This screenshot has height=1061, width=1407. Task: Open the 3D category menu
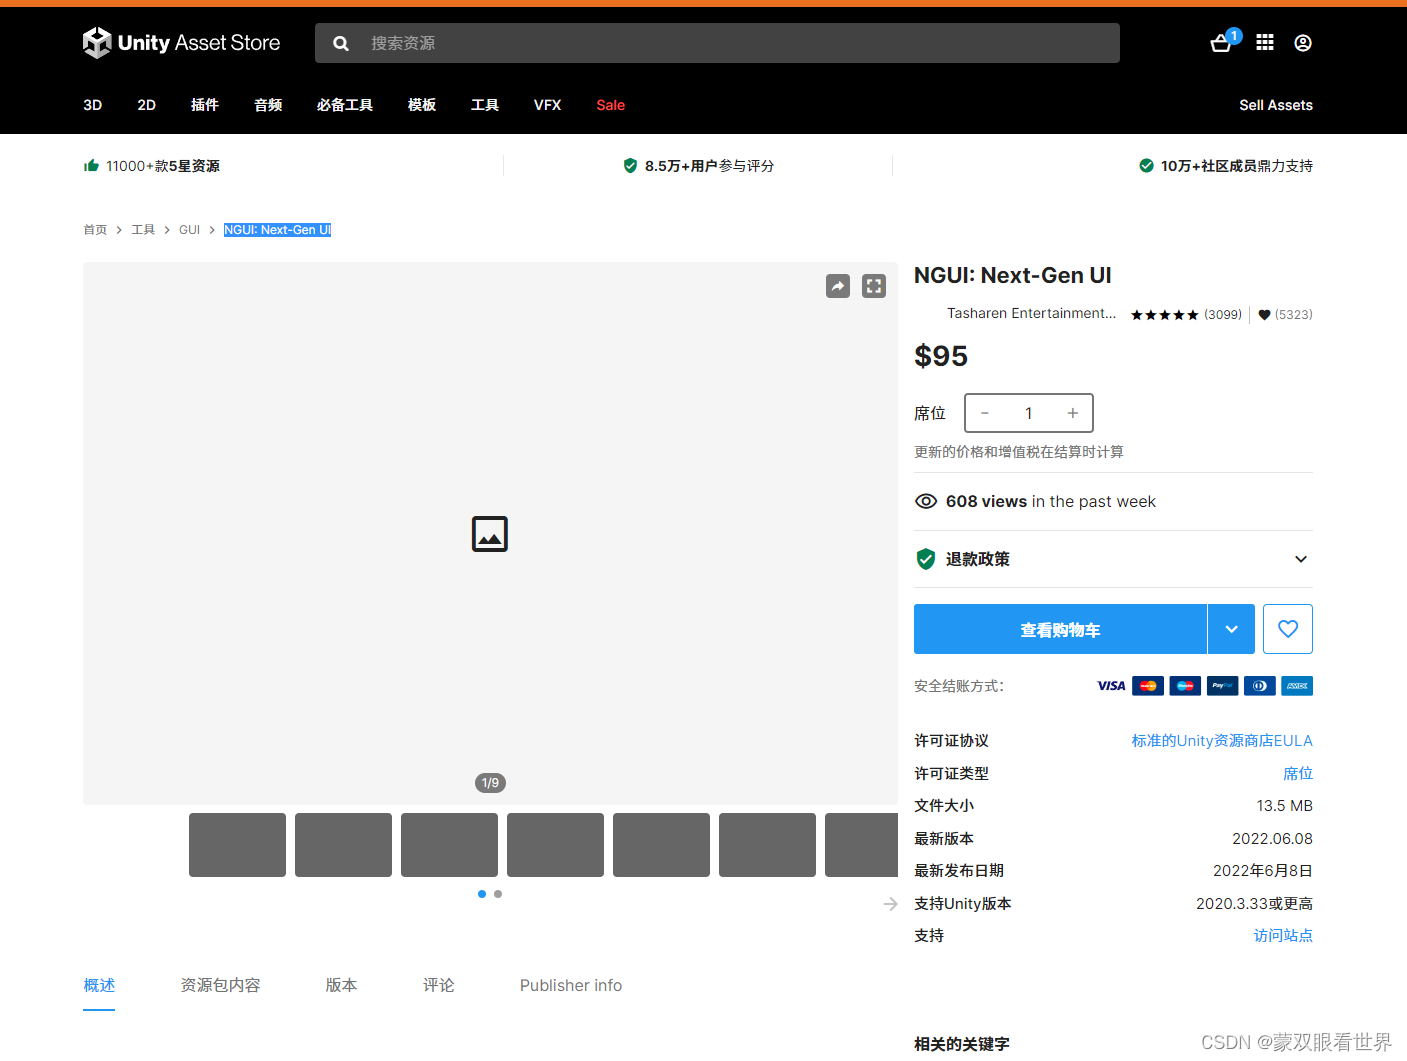(x=93, y=105)
